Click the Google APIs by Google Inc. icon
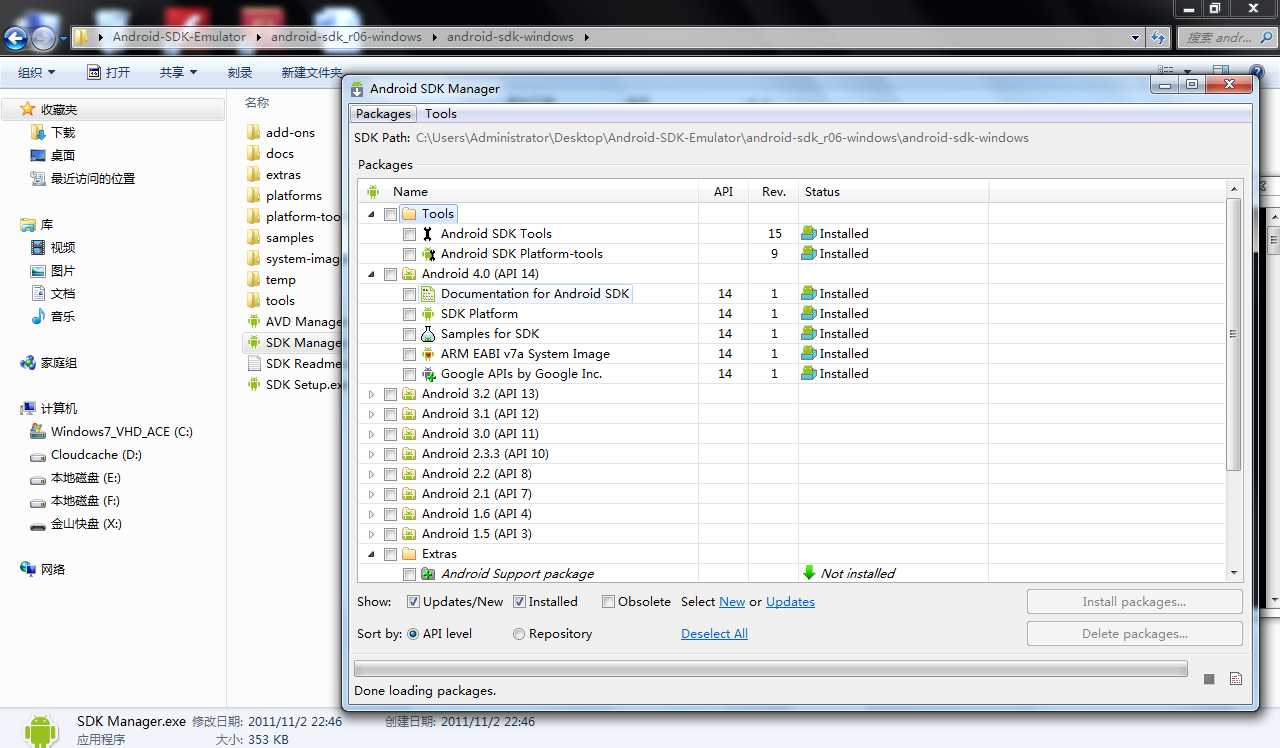Screen dimensions: 1280x748 tap(428, 374)
